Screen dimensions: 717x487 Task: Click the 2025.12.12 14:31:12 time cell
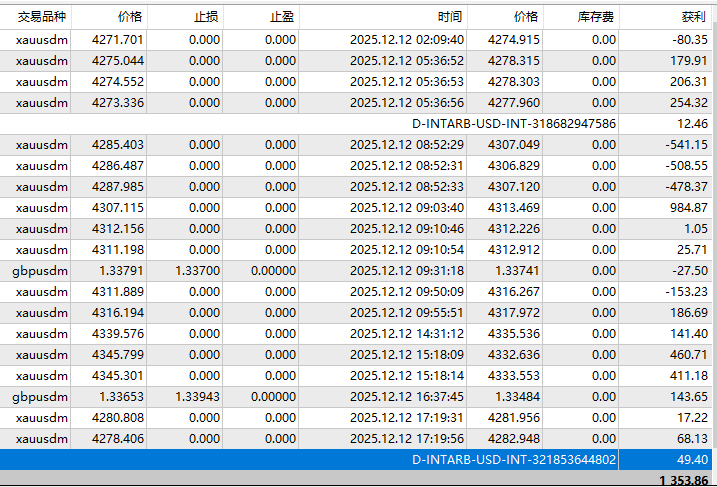coord(406,333)
